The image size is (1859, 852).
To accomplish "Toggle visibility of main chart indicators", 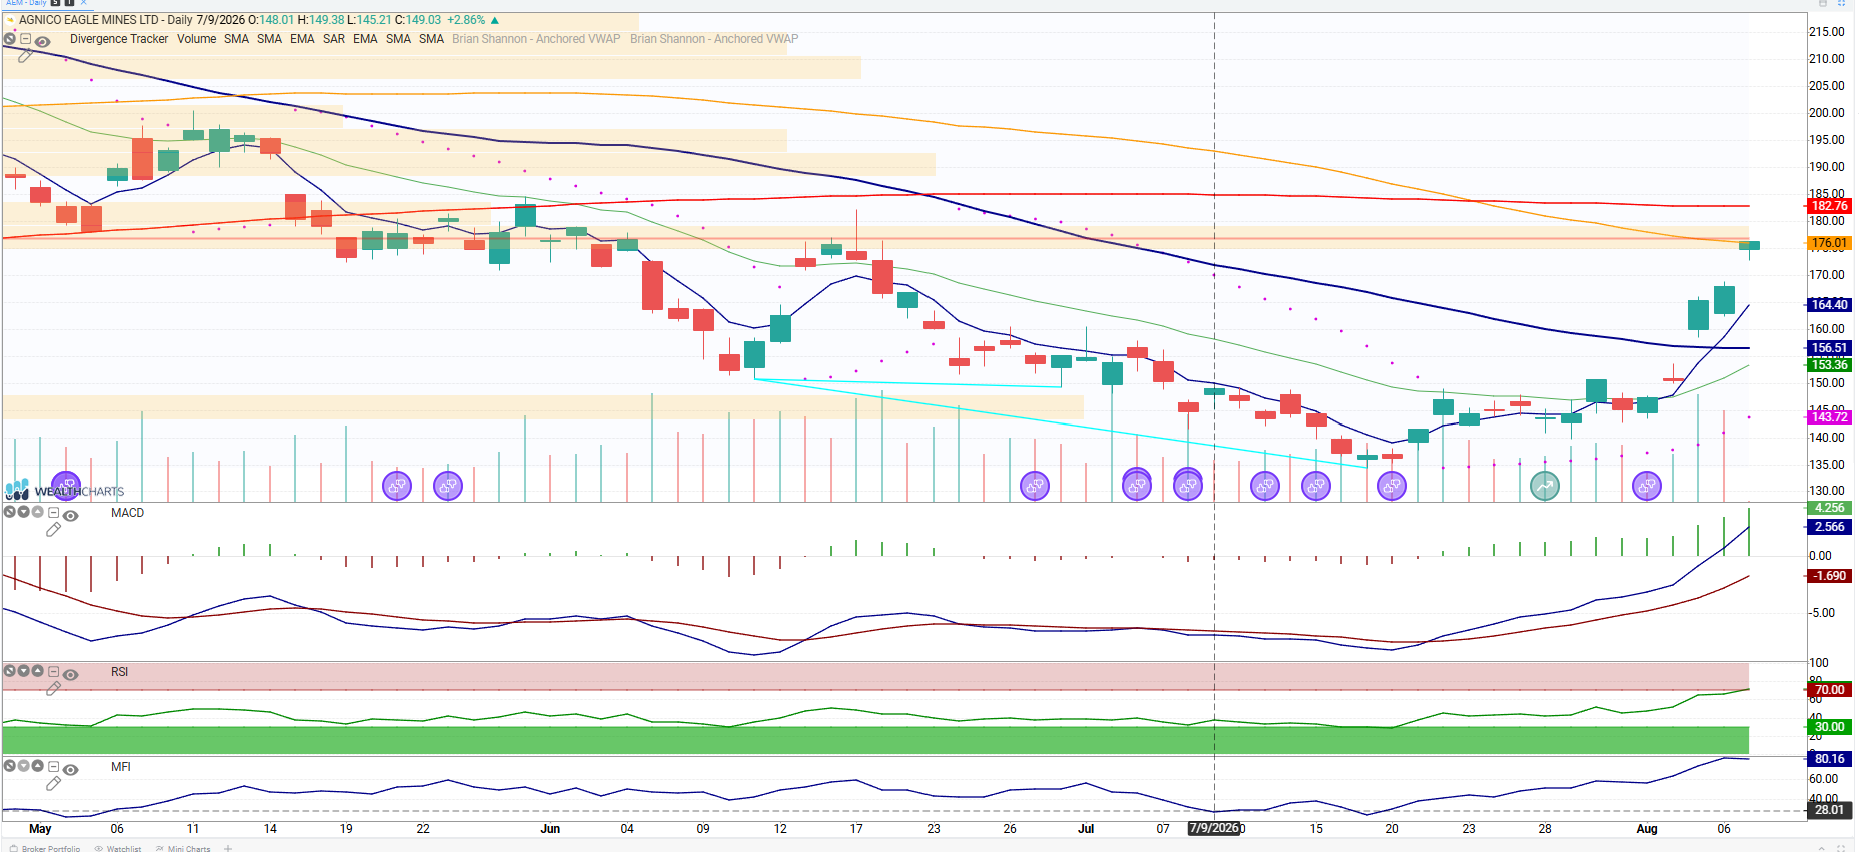I will click(43, 41).
